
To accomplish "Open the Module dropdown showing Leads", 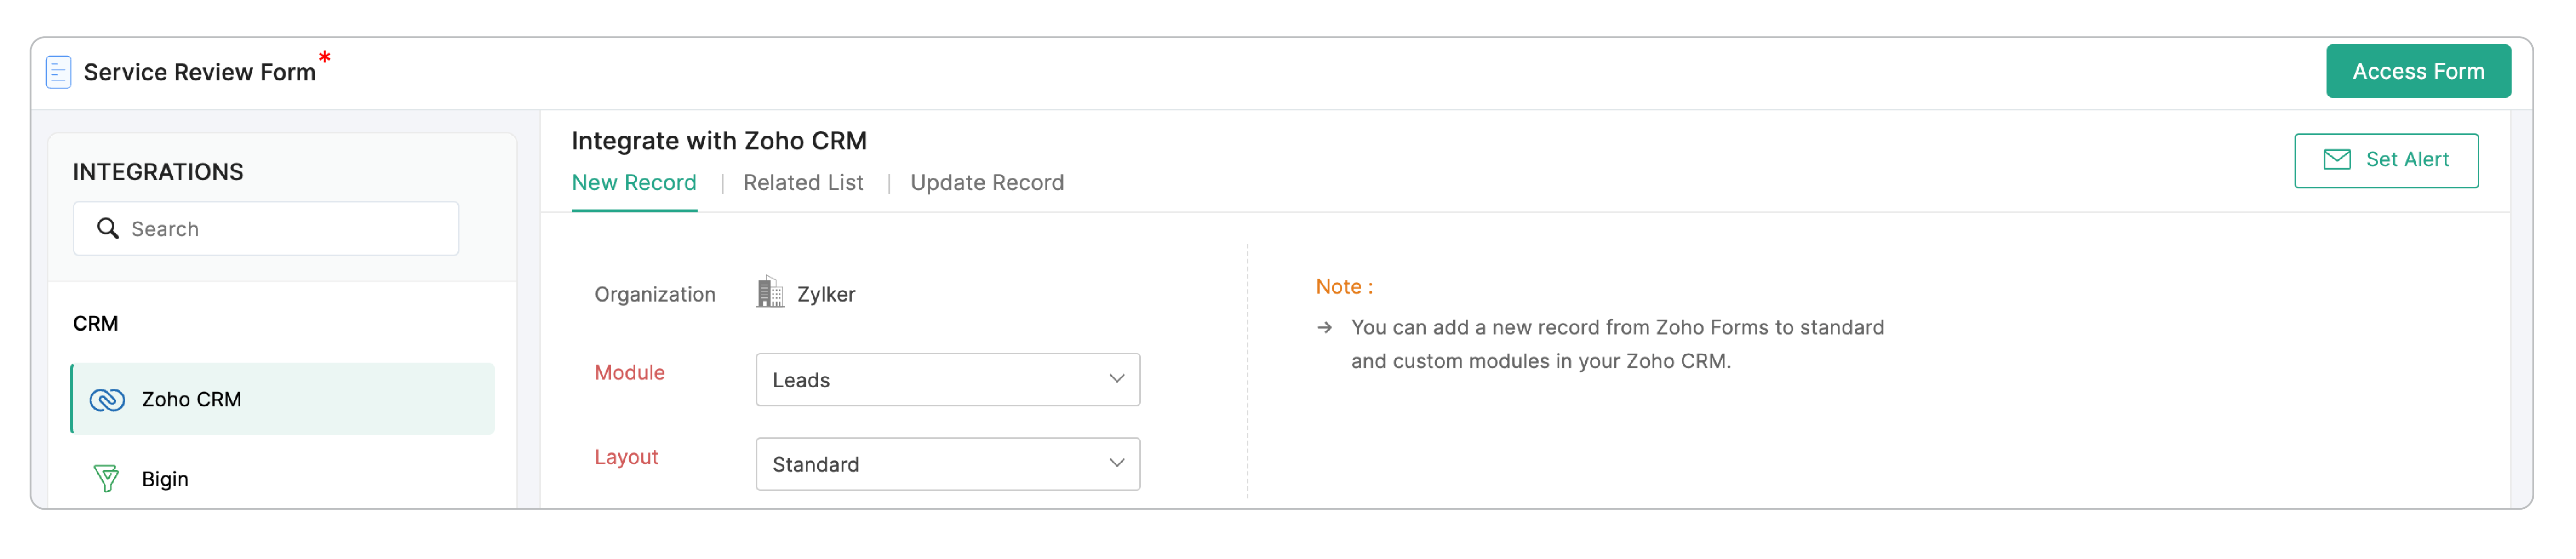I will click(x=947, y=379).
